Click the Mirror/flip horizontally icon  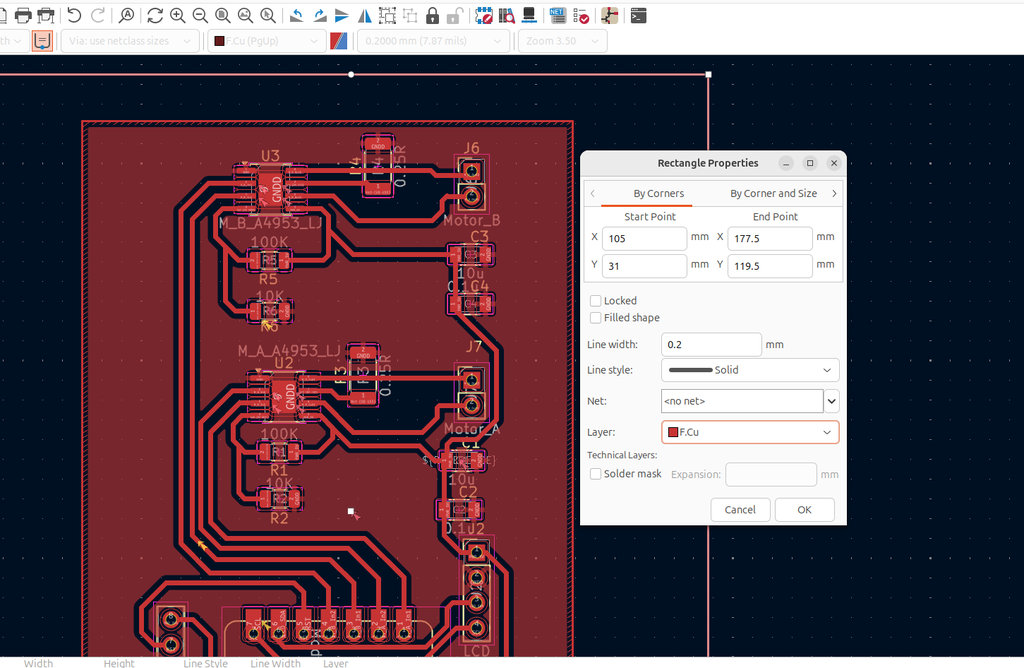coord(365,15)
